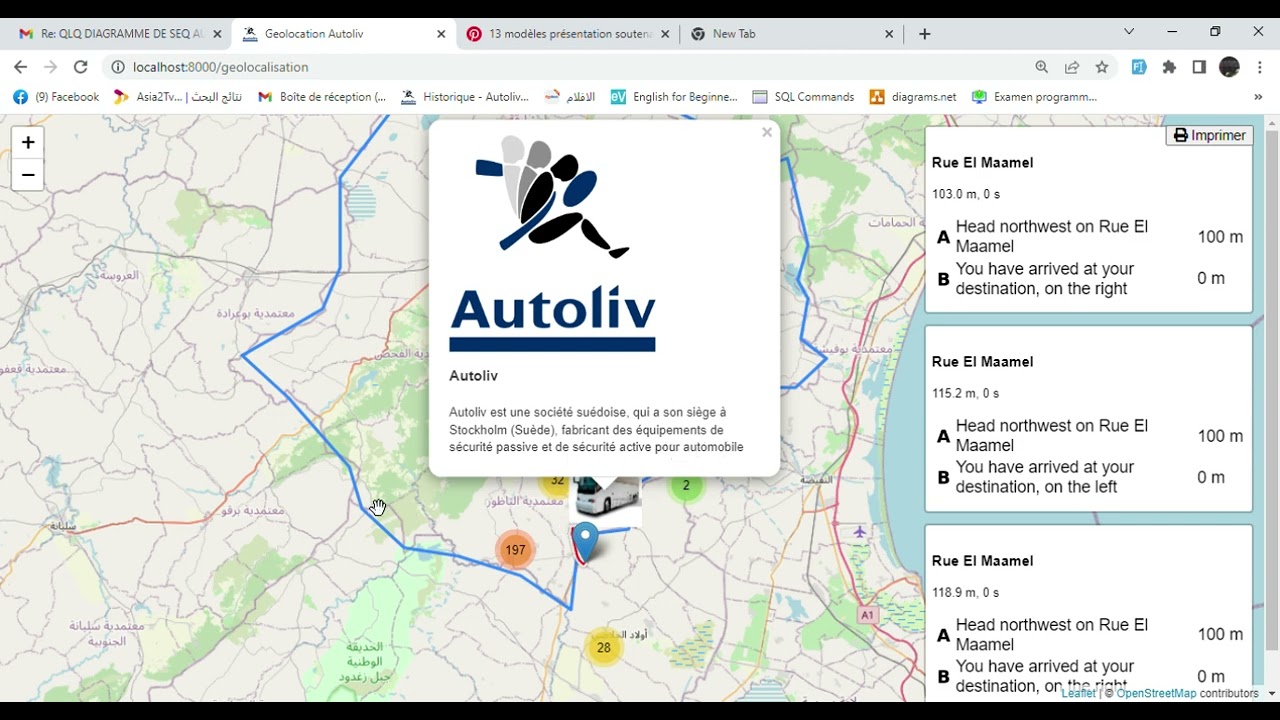Reload the geolocalisation page
This screenshot has height=720, width=1280.
[81, 67]
